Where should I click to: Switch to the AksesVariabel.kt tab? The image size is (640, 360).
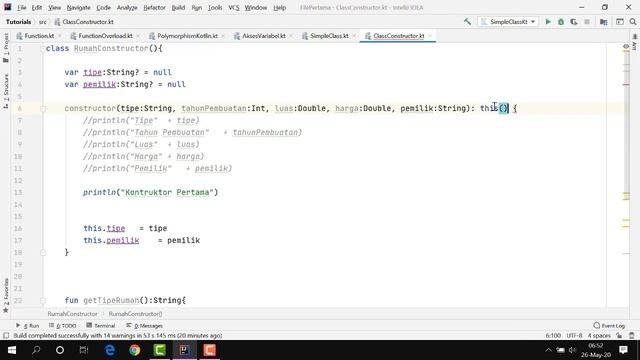click(x=264, y=36)
